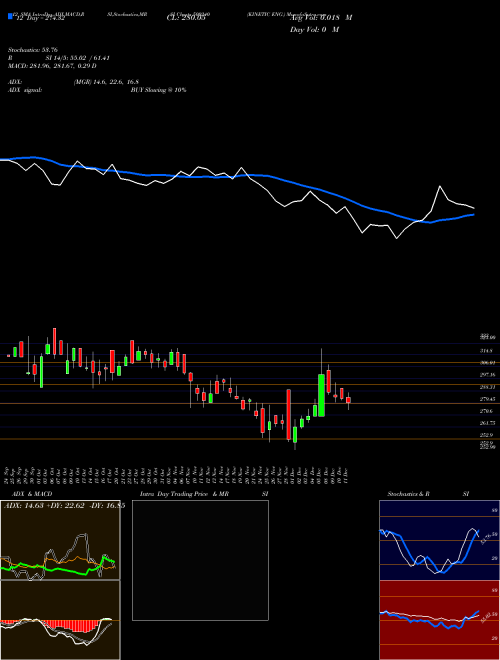Click the "BUY Slowing @ 10%" signal text
Image resolution: width=500 pixels, height=660 pixels.
click(x=158, y=90)
